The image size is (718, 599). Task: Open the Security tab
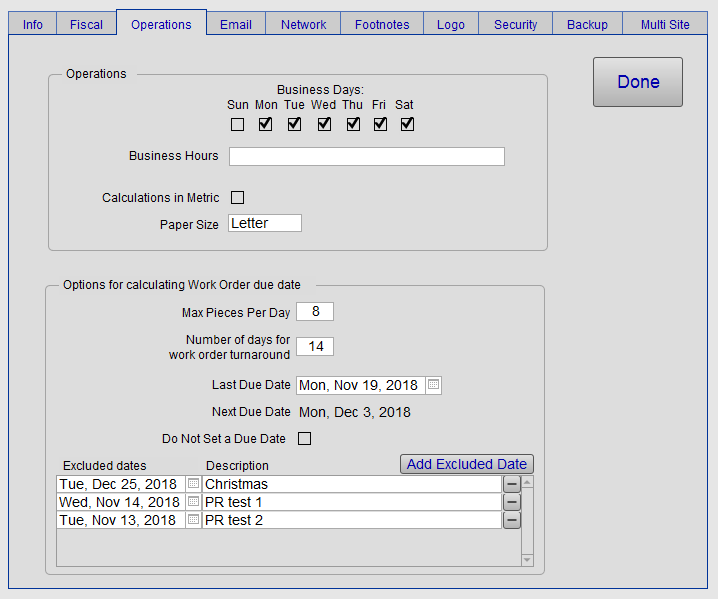(515, 24)
